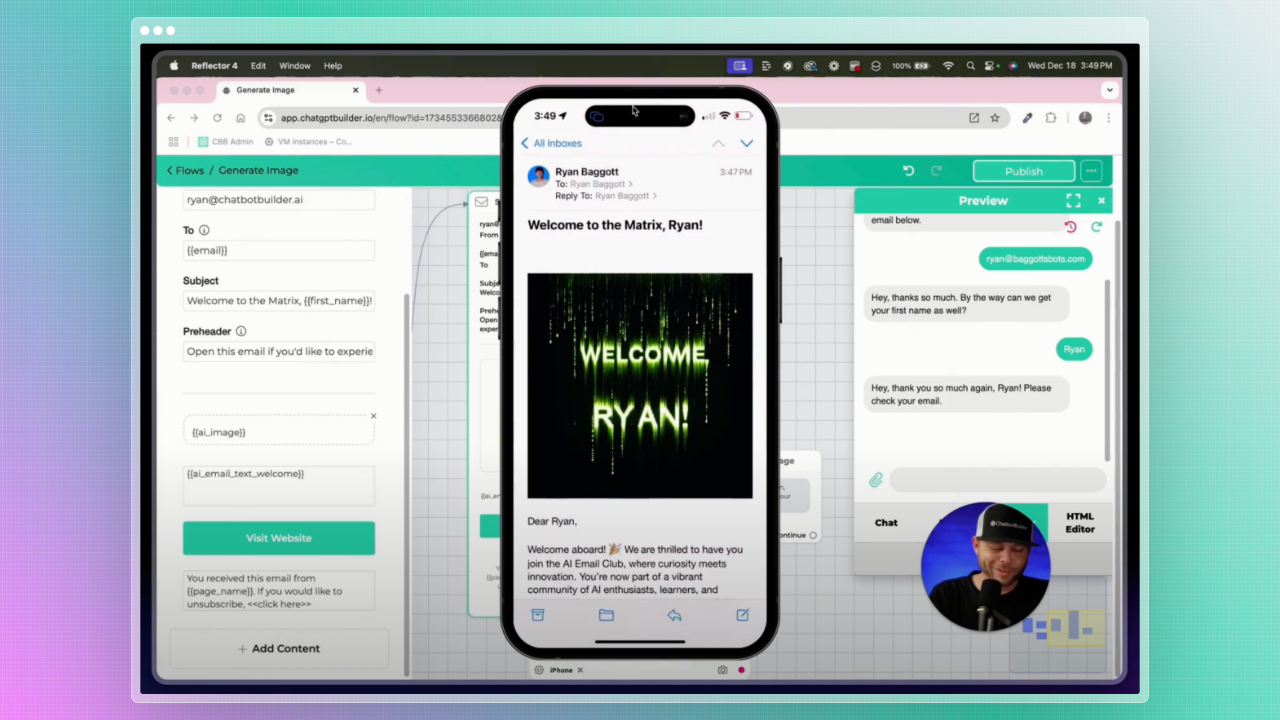Click the move-to-folder icon in iPhone Mail
Image resolution: width=1280 pixels, height=720 pixels.
click(606, 615)
